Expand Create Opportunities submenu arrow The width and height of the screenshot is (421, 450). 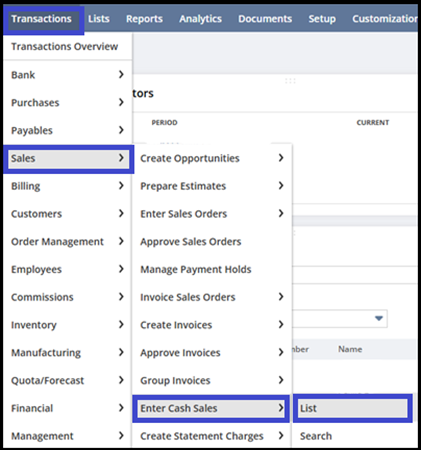pos(281,158)
